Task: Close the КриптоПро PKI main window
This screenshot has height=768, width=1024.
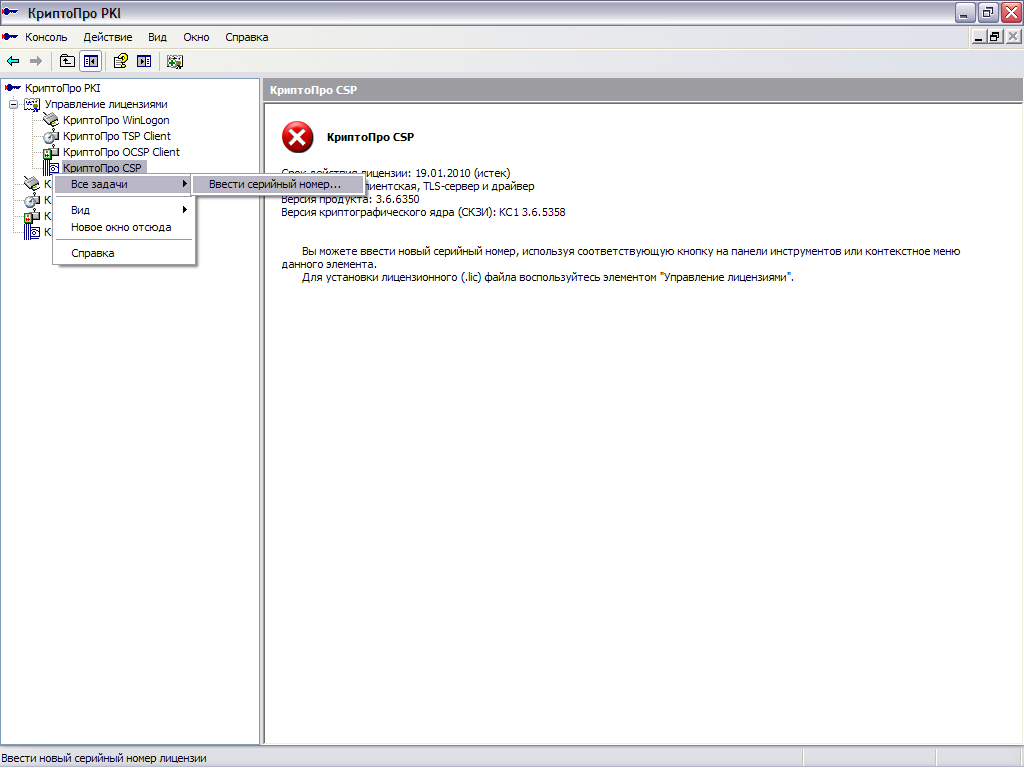Action: [1011, 12]
